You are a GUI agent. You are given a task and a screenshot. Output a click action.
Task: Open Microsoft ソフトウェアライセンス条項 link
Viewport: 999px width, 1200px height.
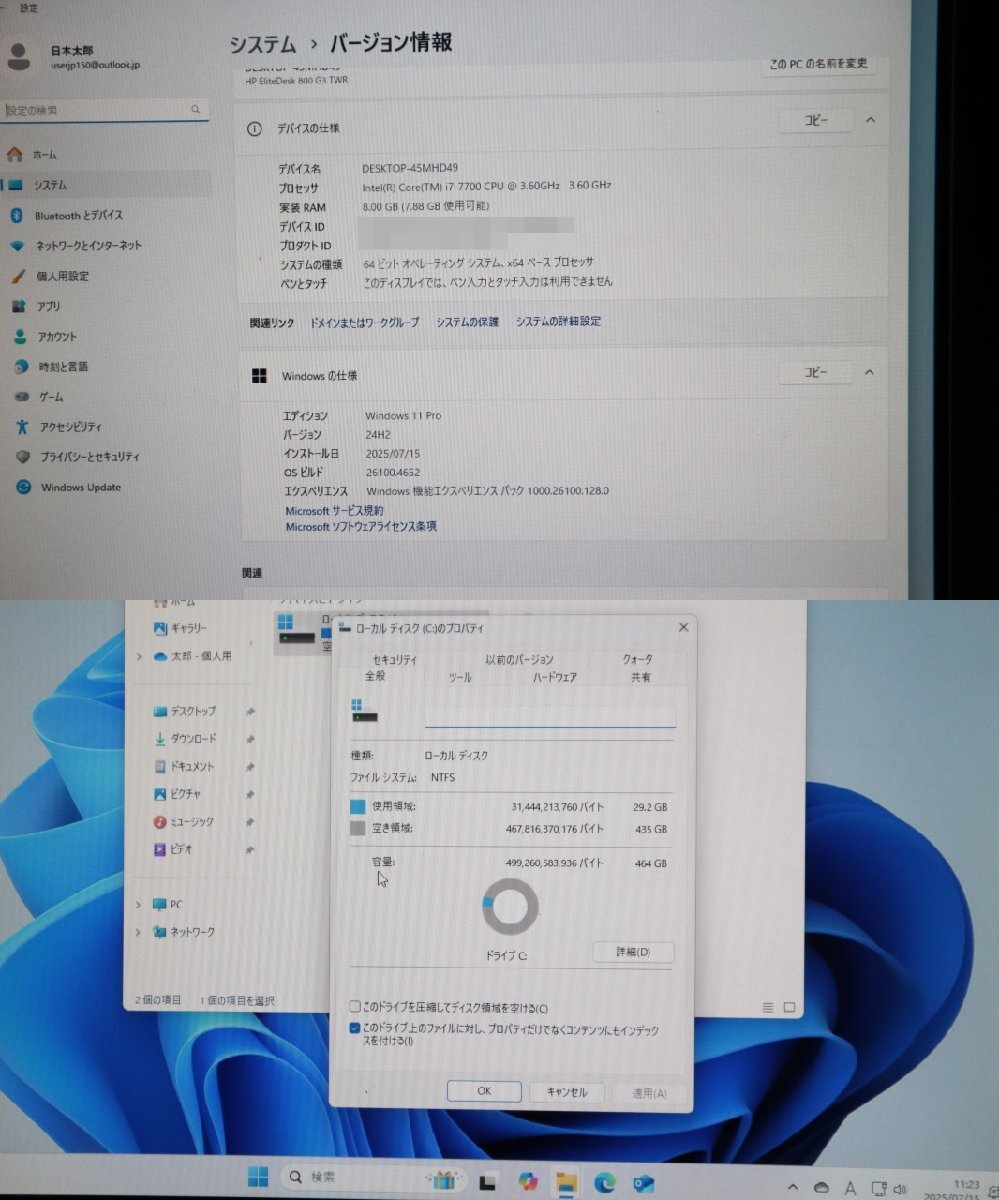tap(361, 526)
